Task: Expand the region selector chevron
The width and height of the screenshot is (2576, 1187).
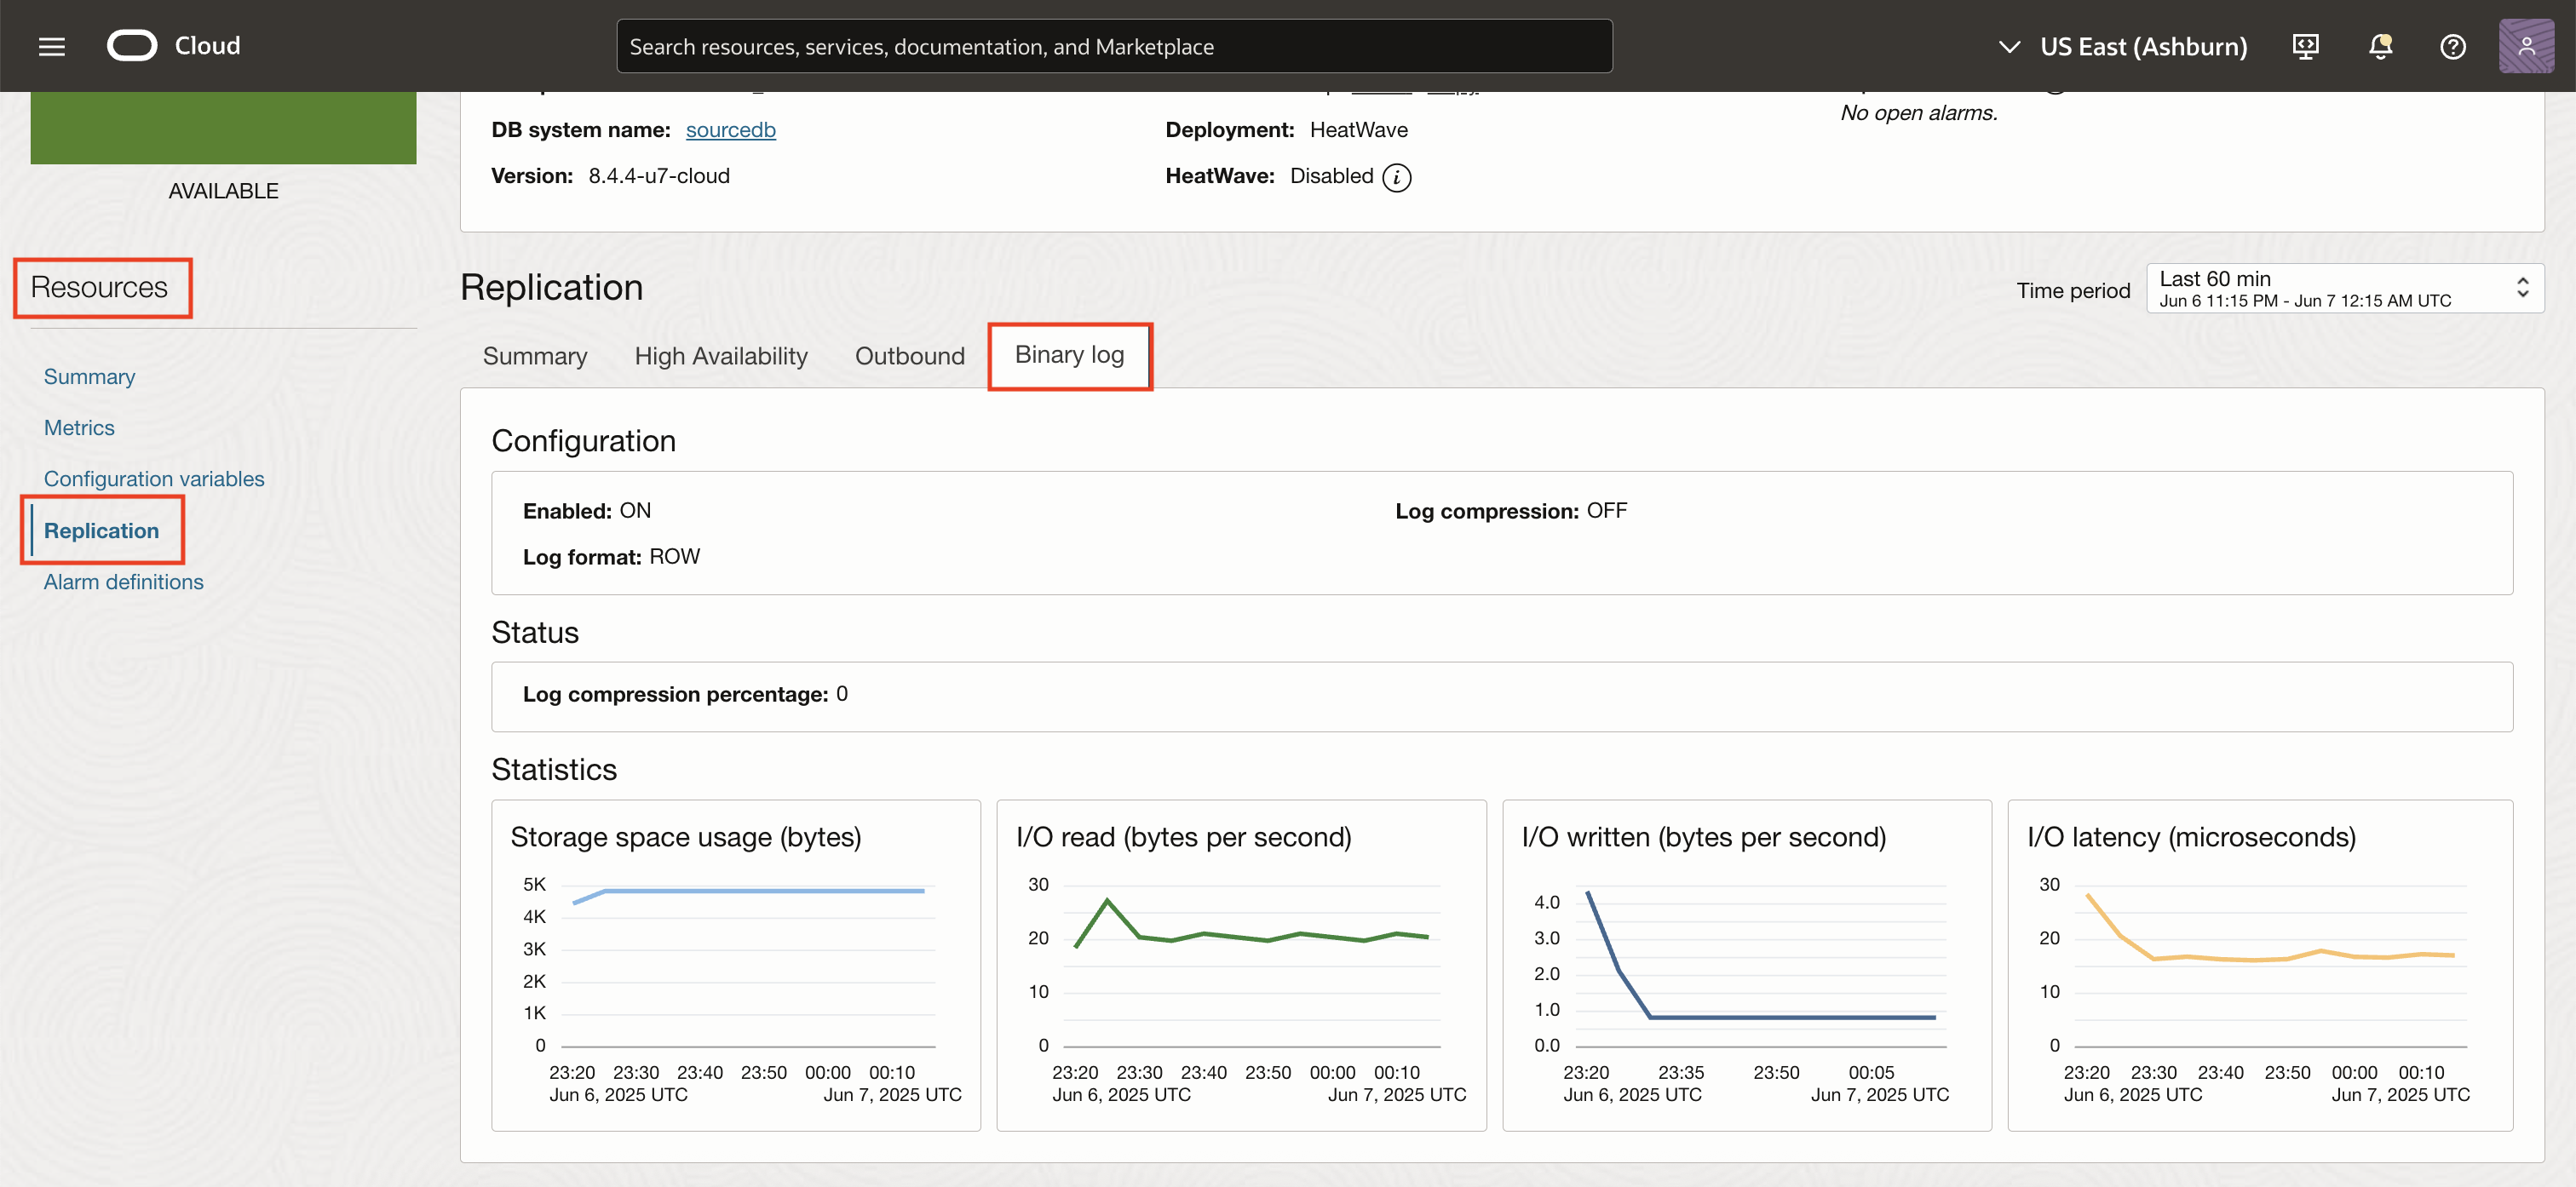Action: pyautogui.click(x=2007, y=45)
